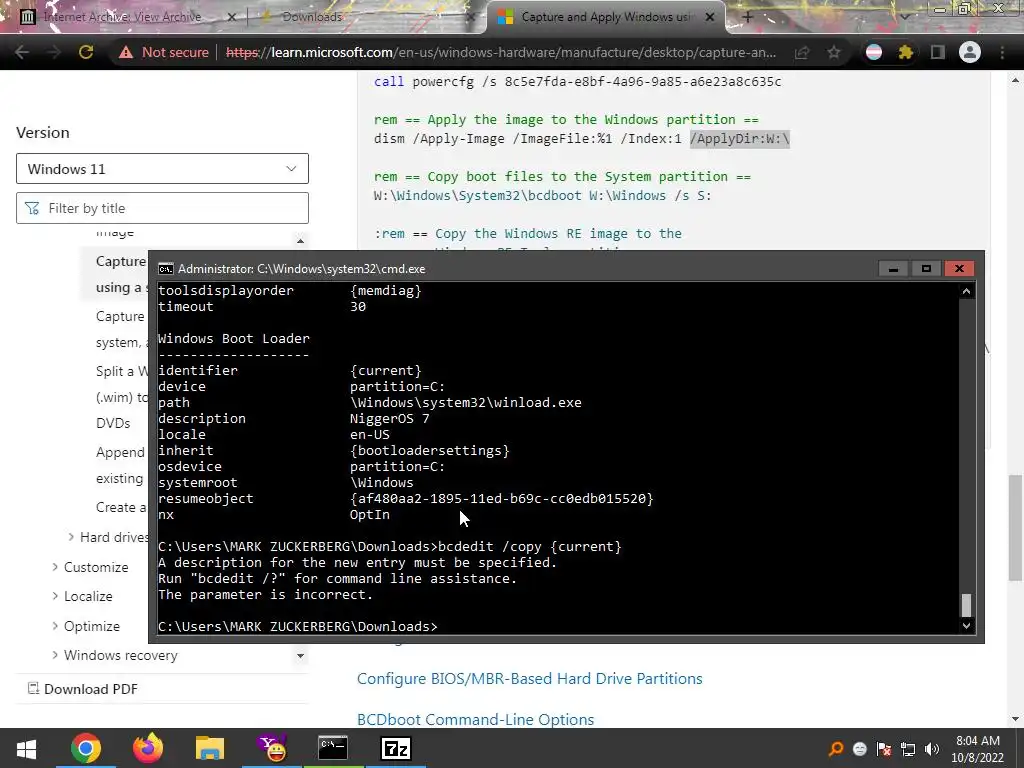Viewport: 1024px width, 768px height.
Task: Open the volume speaker tray icon
Action: 932,749
